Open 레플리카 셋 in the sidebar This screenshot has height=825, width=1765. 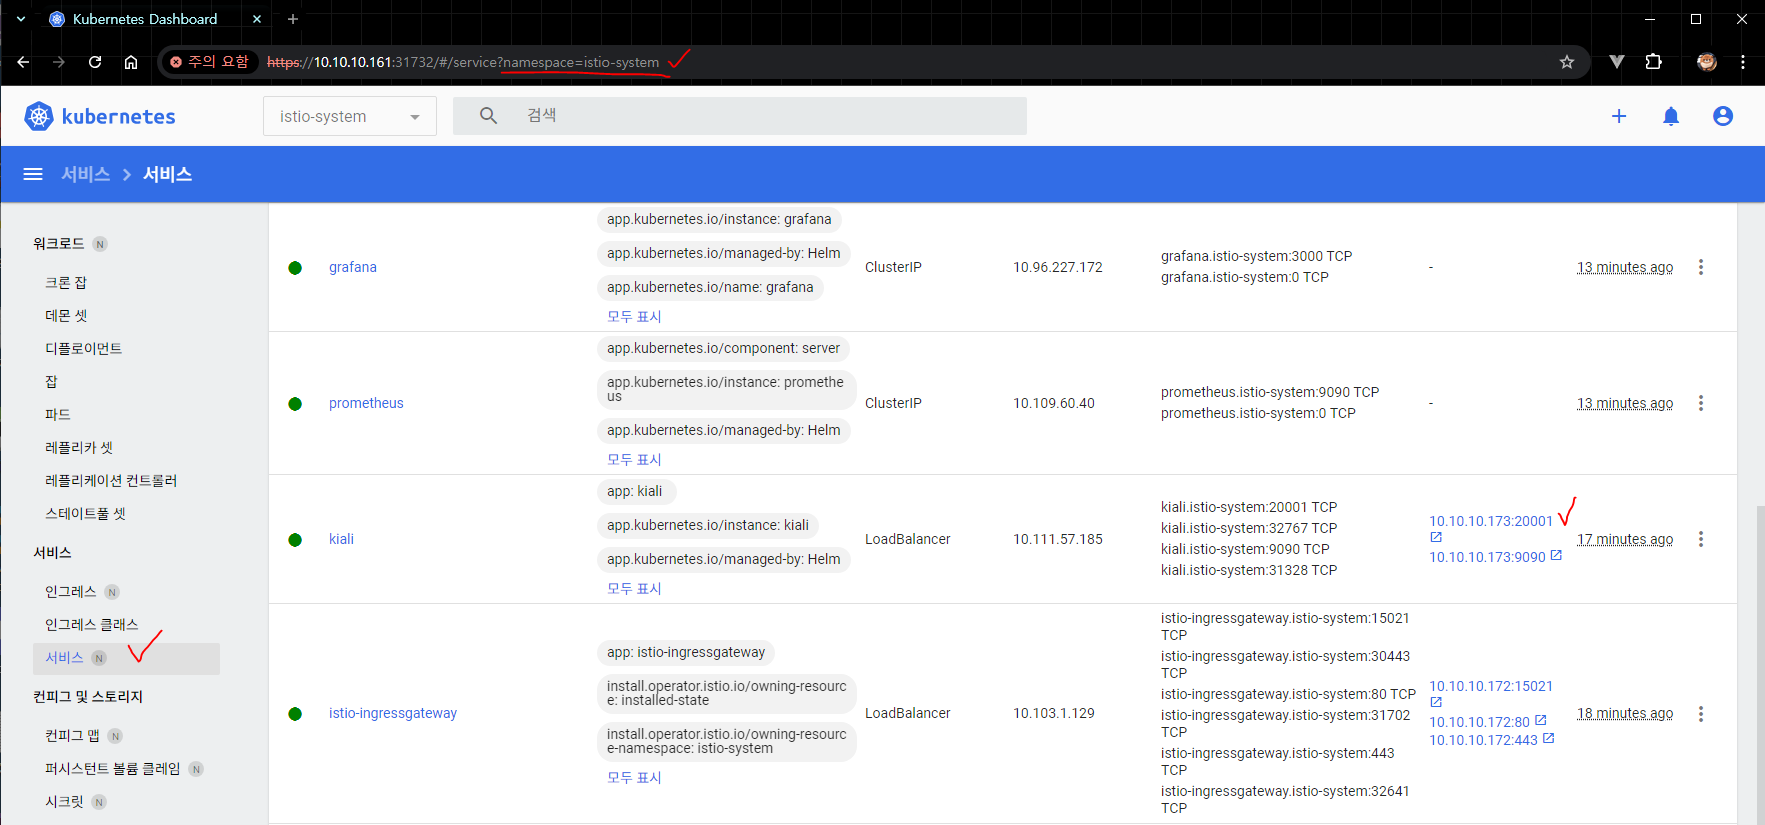pos(79,448)
